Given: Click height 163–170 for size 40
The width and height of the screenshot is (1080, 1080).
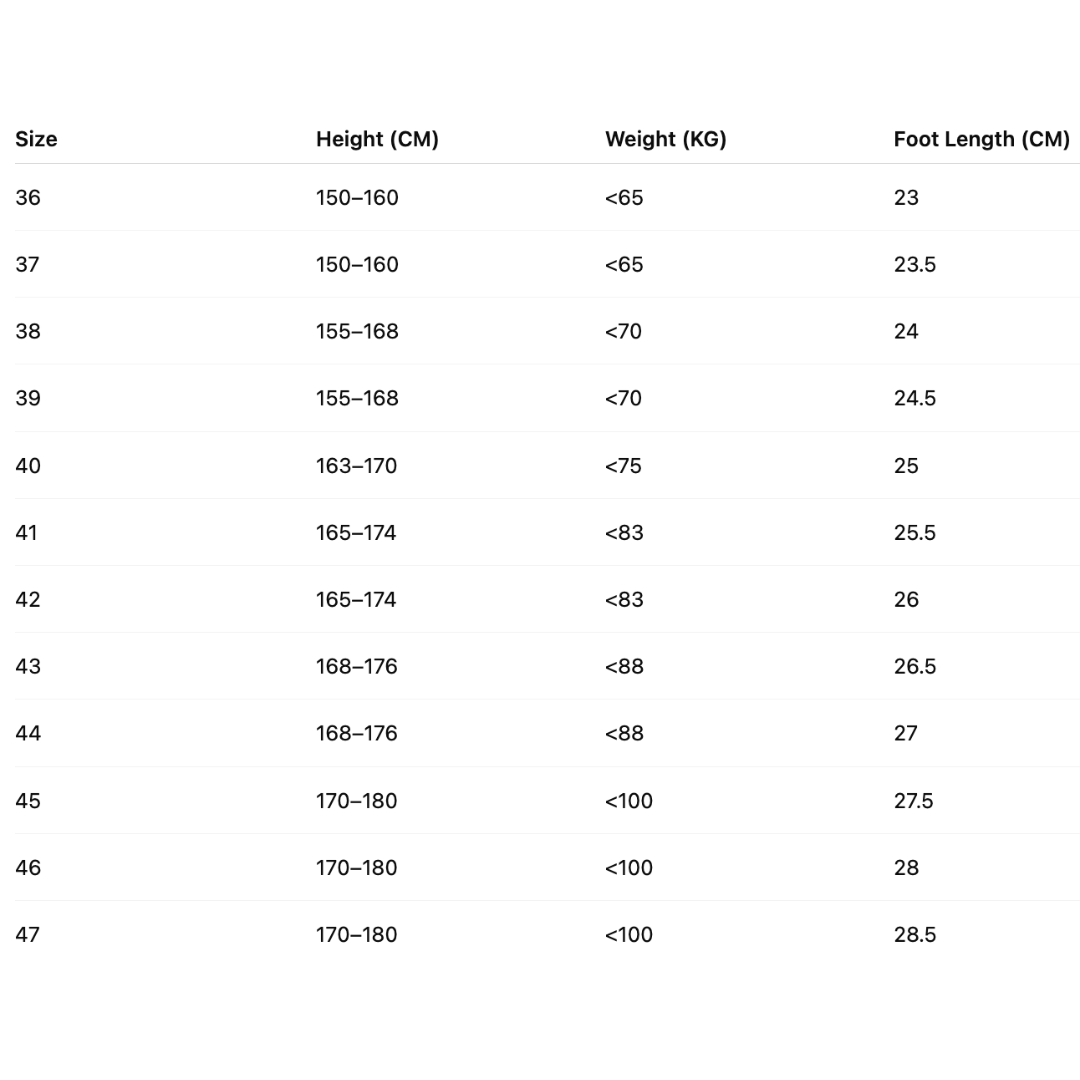Looking at the screenshot, I should (x=356, y=466).
